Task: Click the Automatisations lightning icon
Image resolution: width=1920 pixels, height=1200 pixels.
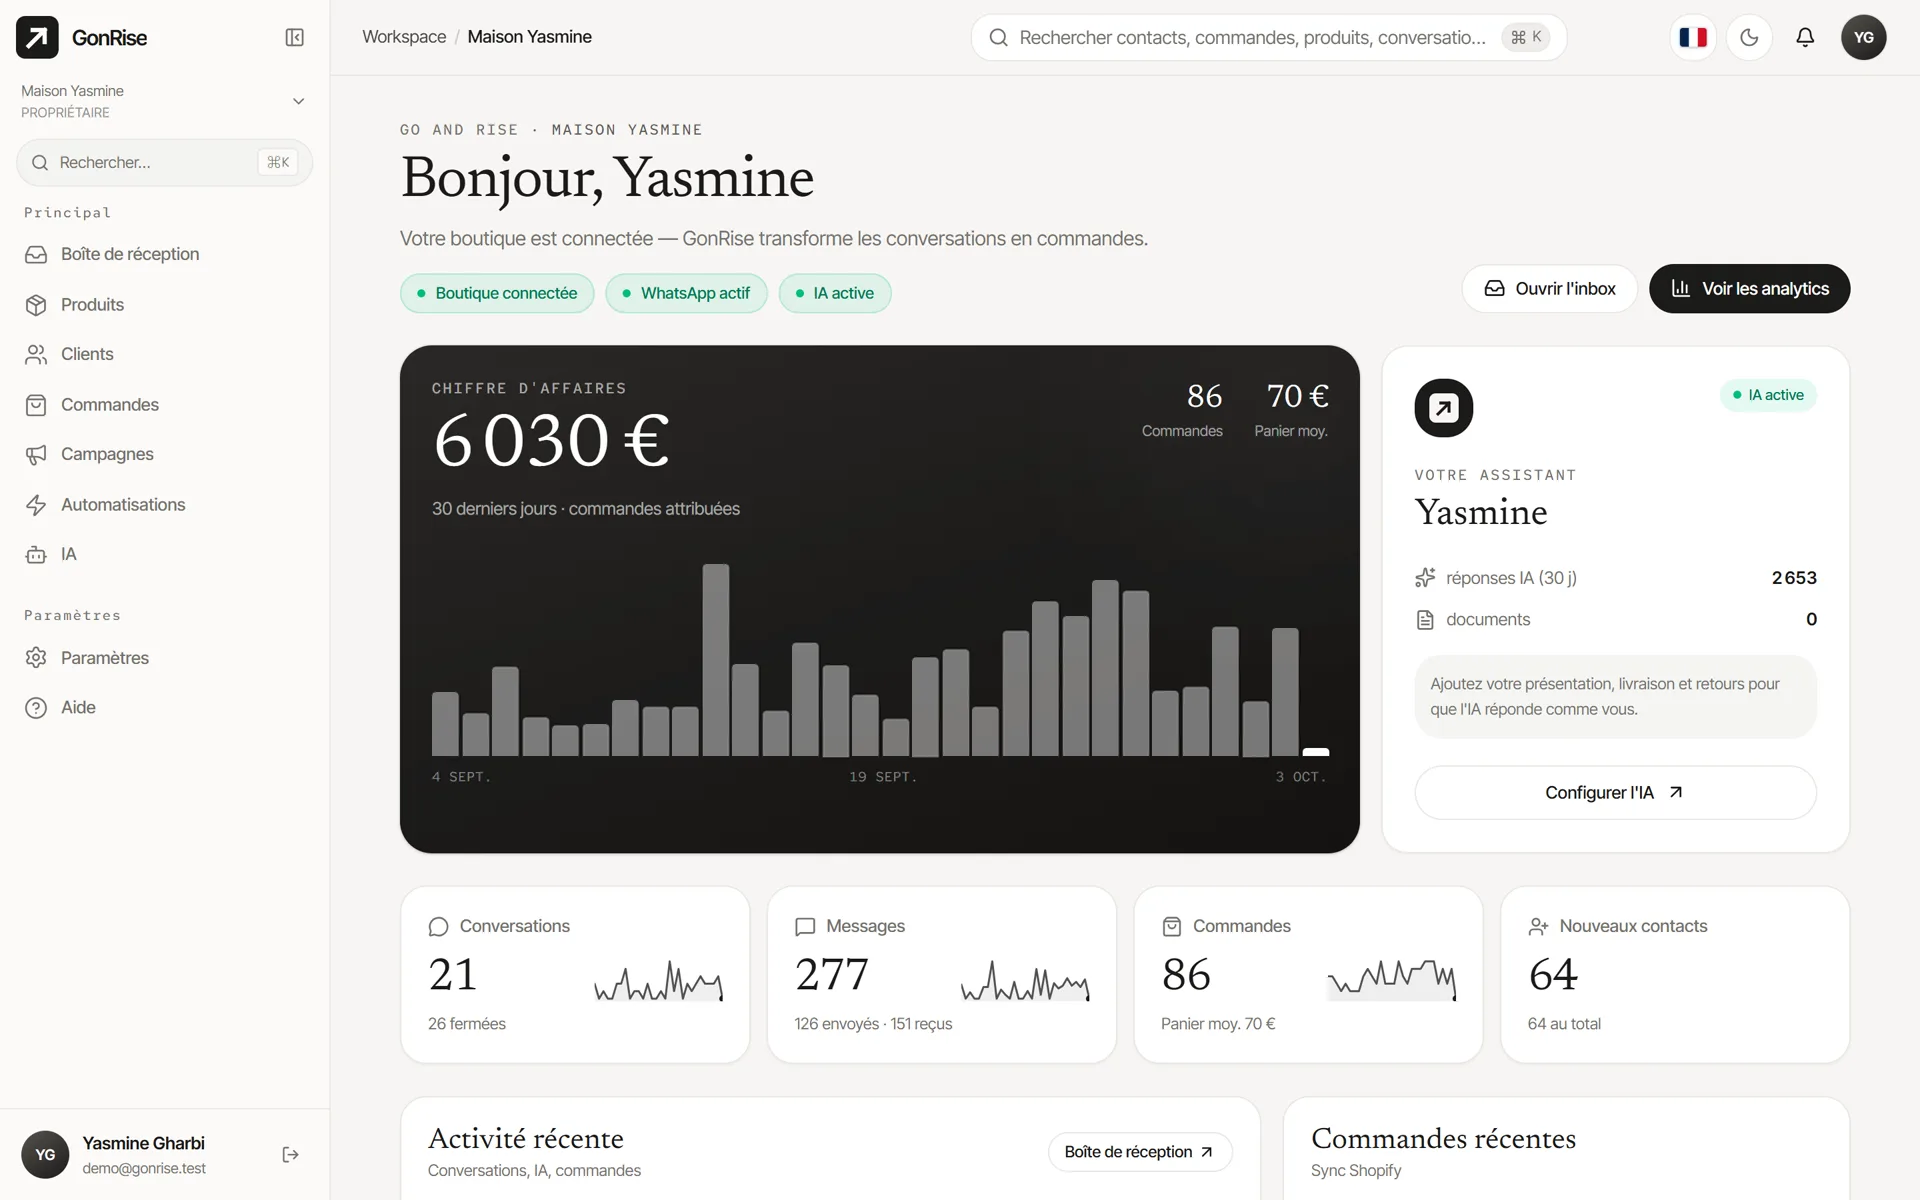Action: tap(36, 505)
